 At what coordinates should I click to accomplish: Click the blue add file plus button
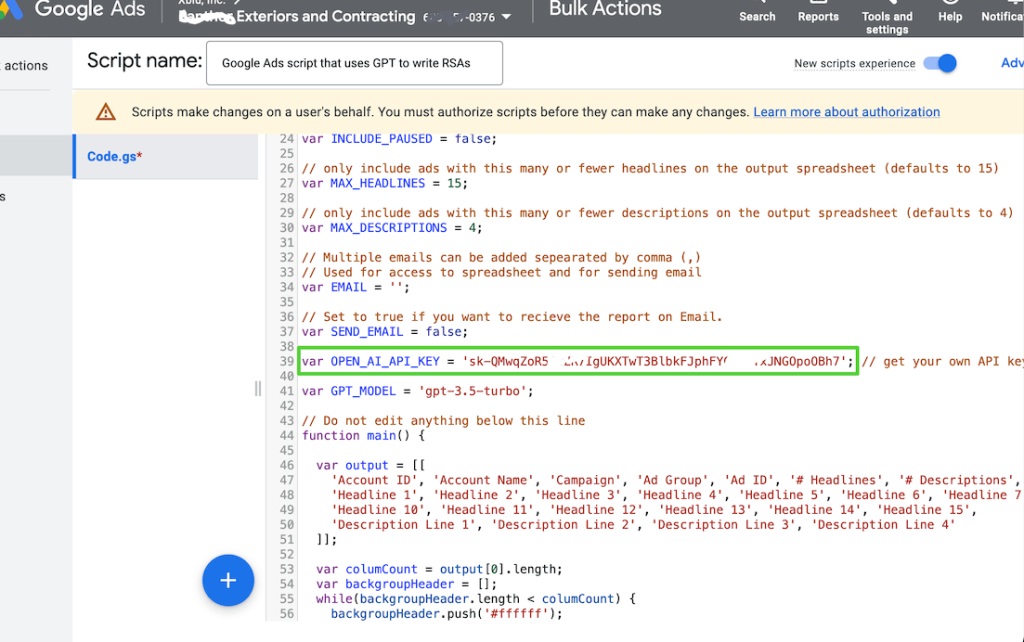(228, 581)
